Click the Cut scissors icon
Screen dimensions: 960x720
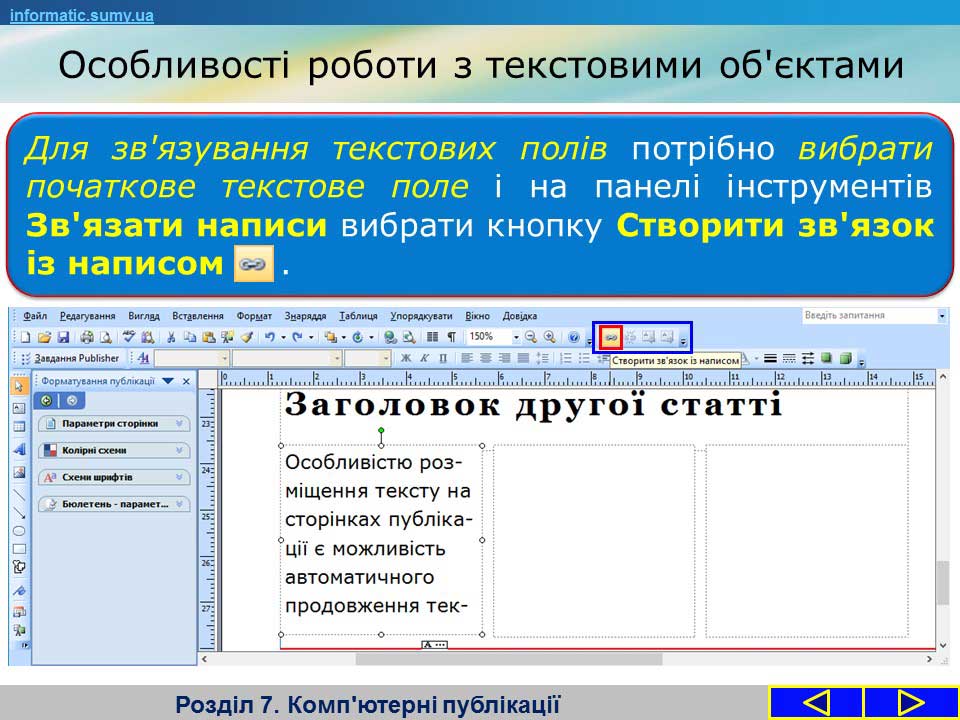(171, 338)
